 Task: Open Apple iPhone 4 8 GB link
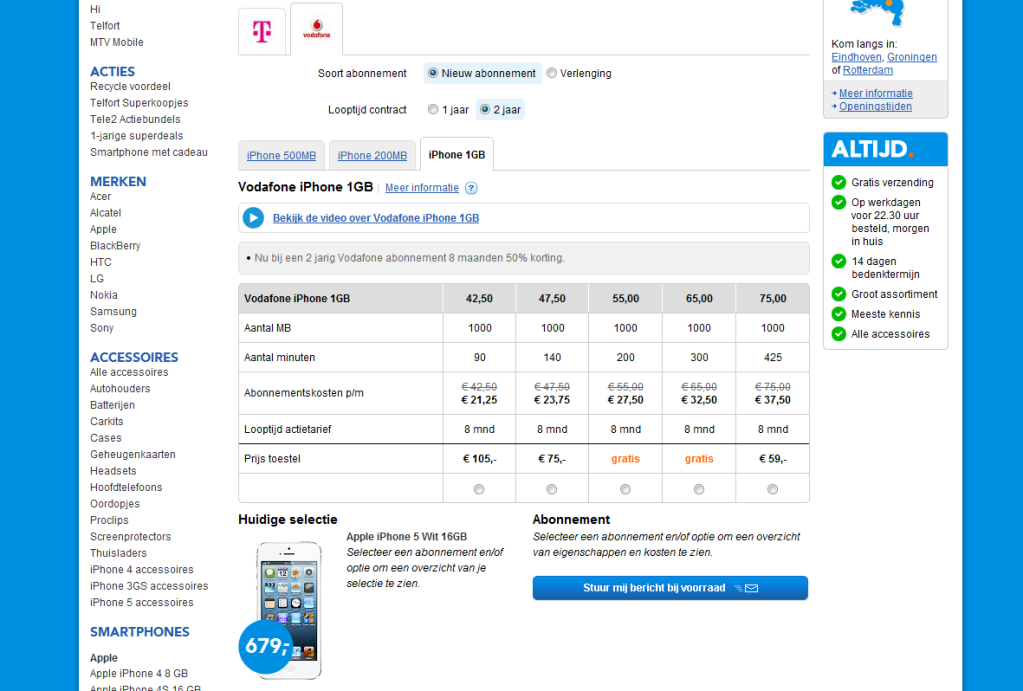coord(139,673)
